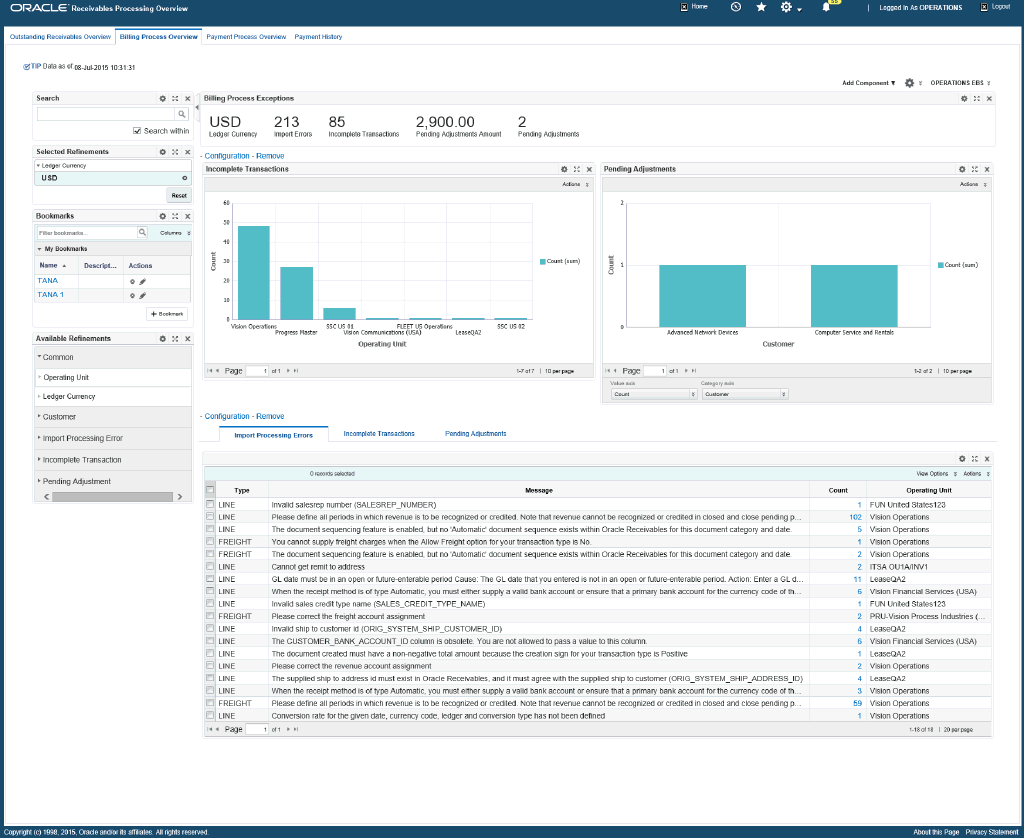Click the recent history clock icon
The width and height of the screenshot is (1024, 838).
tap(736, 7)
